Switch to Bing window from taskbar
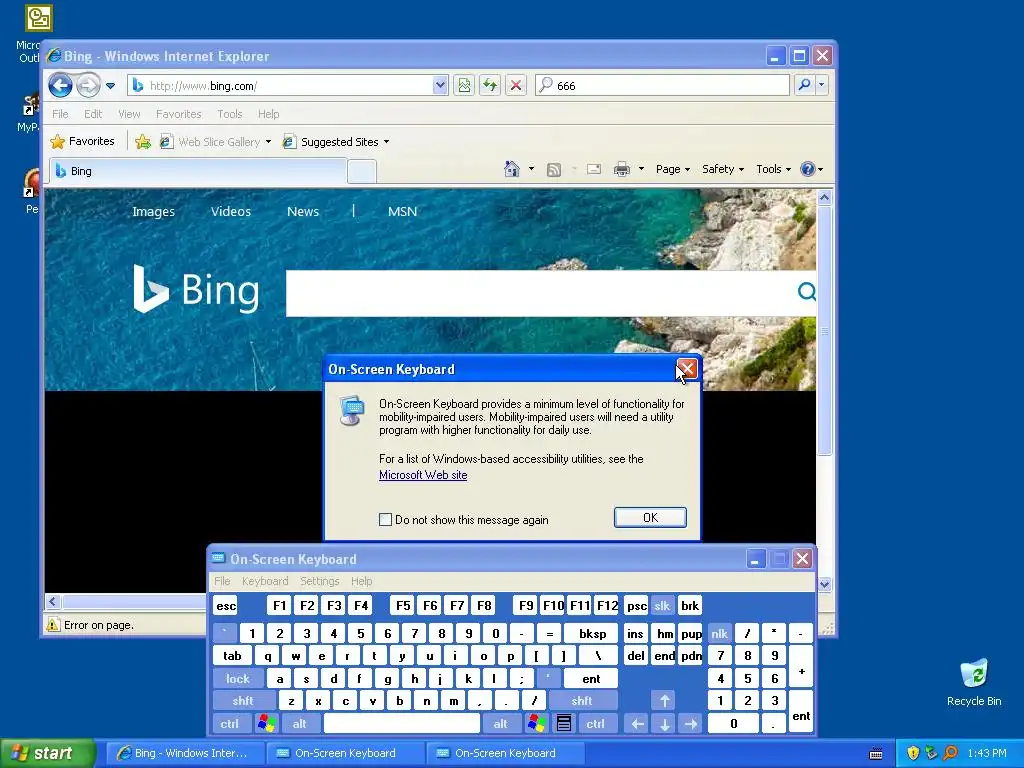This screenshot has width=1024, height=768. (185, 753)
